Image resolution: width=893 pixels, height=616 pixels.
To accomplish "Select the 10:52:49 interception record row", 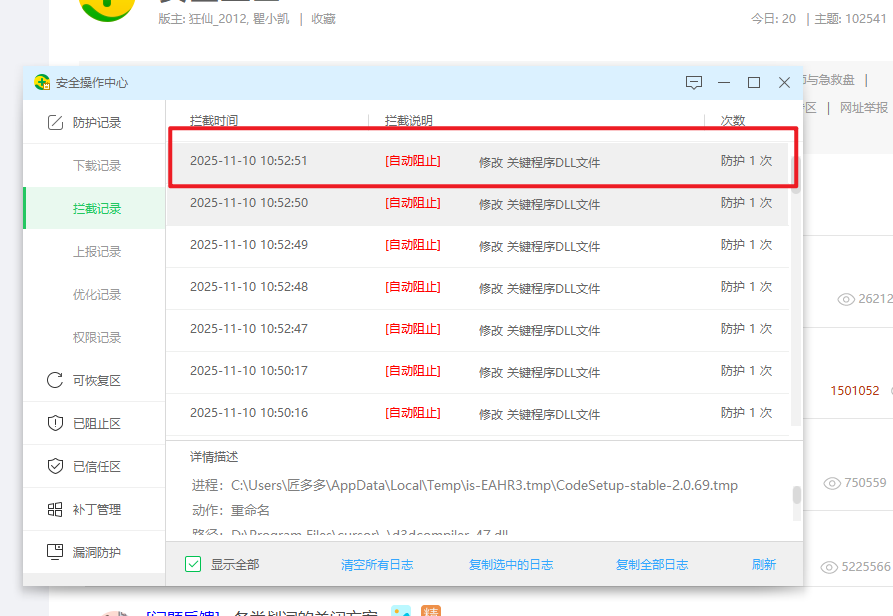I will (480, 246).
